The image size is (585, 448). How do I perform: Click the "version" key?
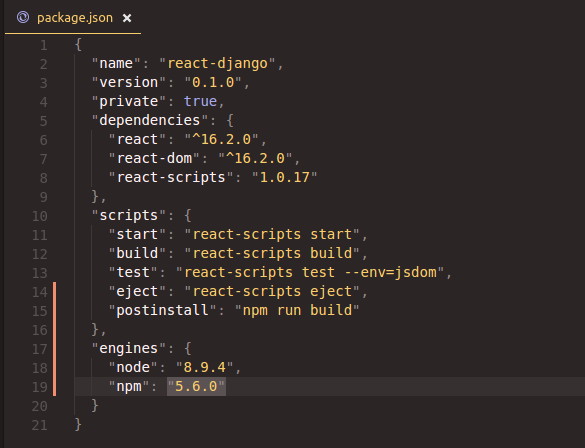pos(128,82)
